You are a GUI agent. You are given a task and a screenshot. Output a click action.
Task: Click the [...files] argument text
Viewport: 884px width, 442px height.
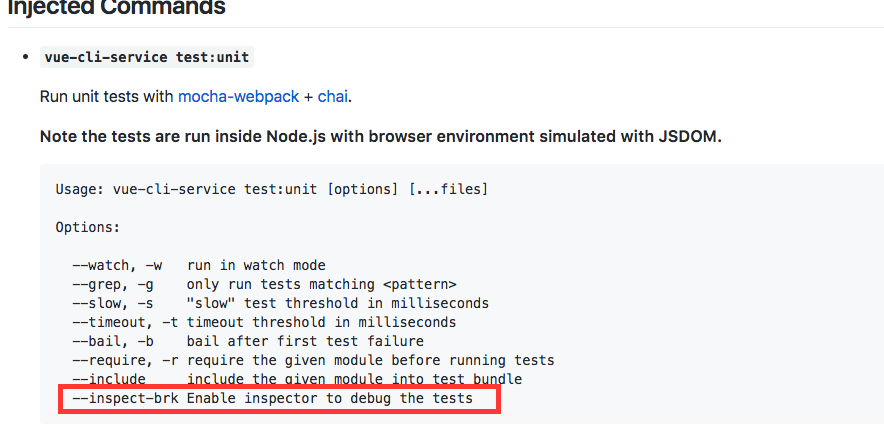coord(448,189)
